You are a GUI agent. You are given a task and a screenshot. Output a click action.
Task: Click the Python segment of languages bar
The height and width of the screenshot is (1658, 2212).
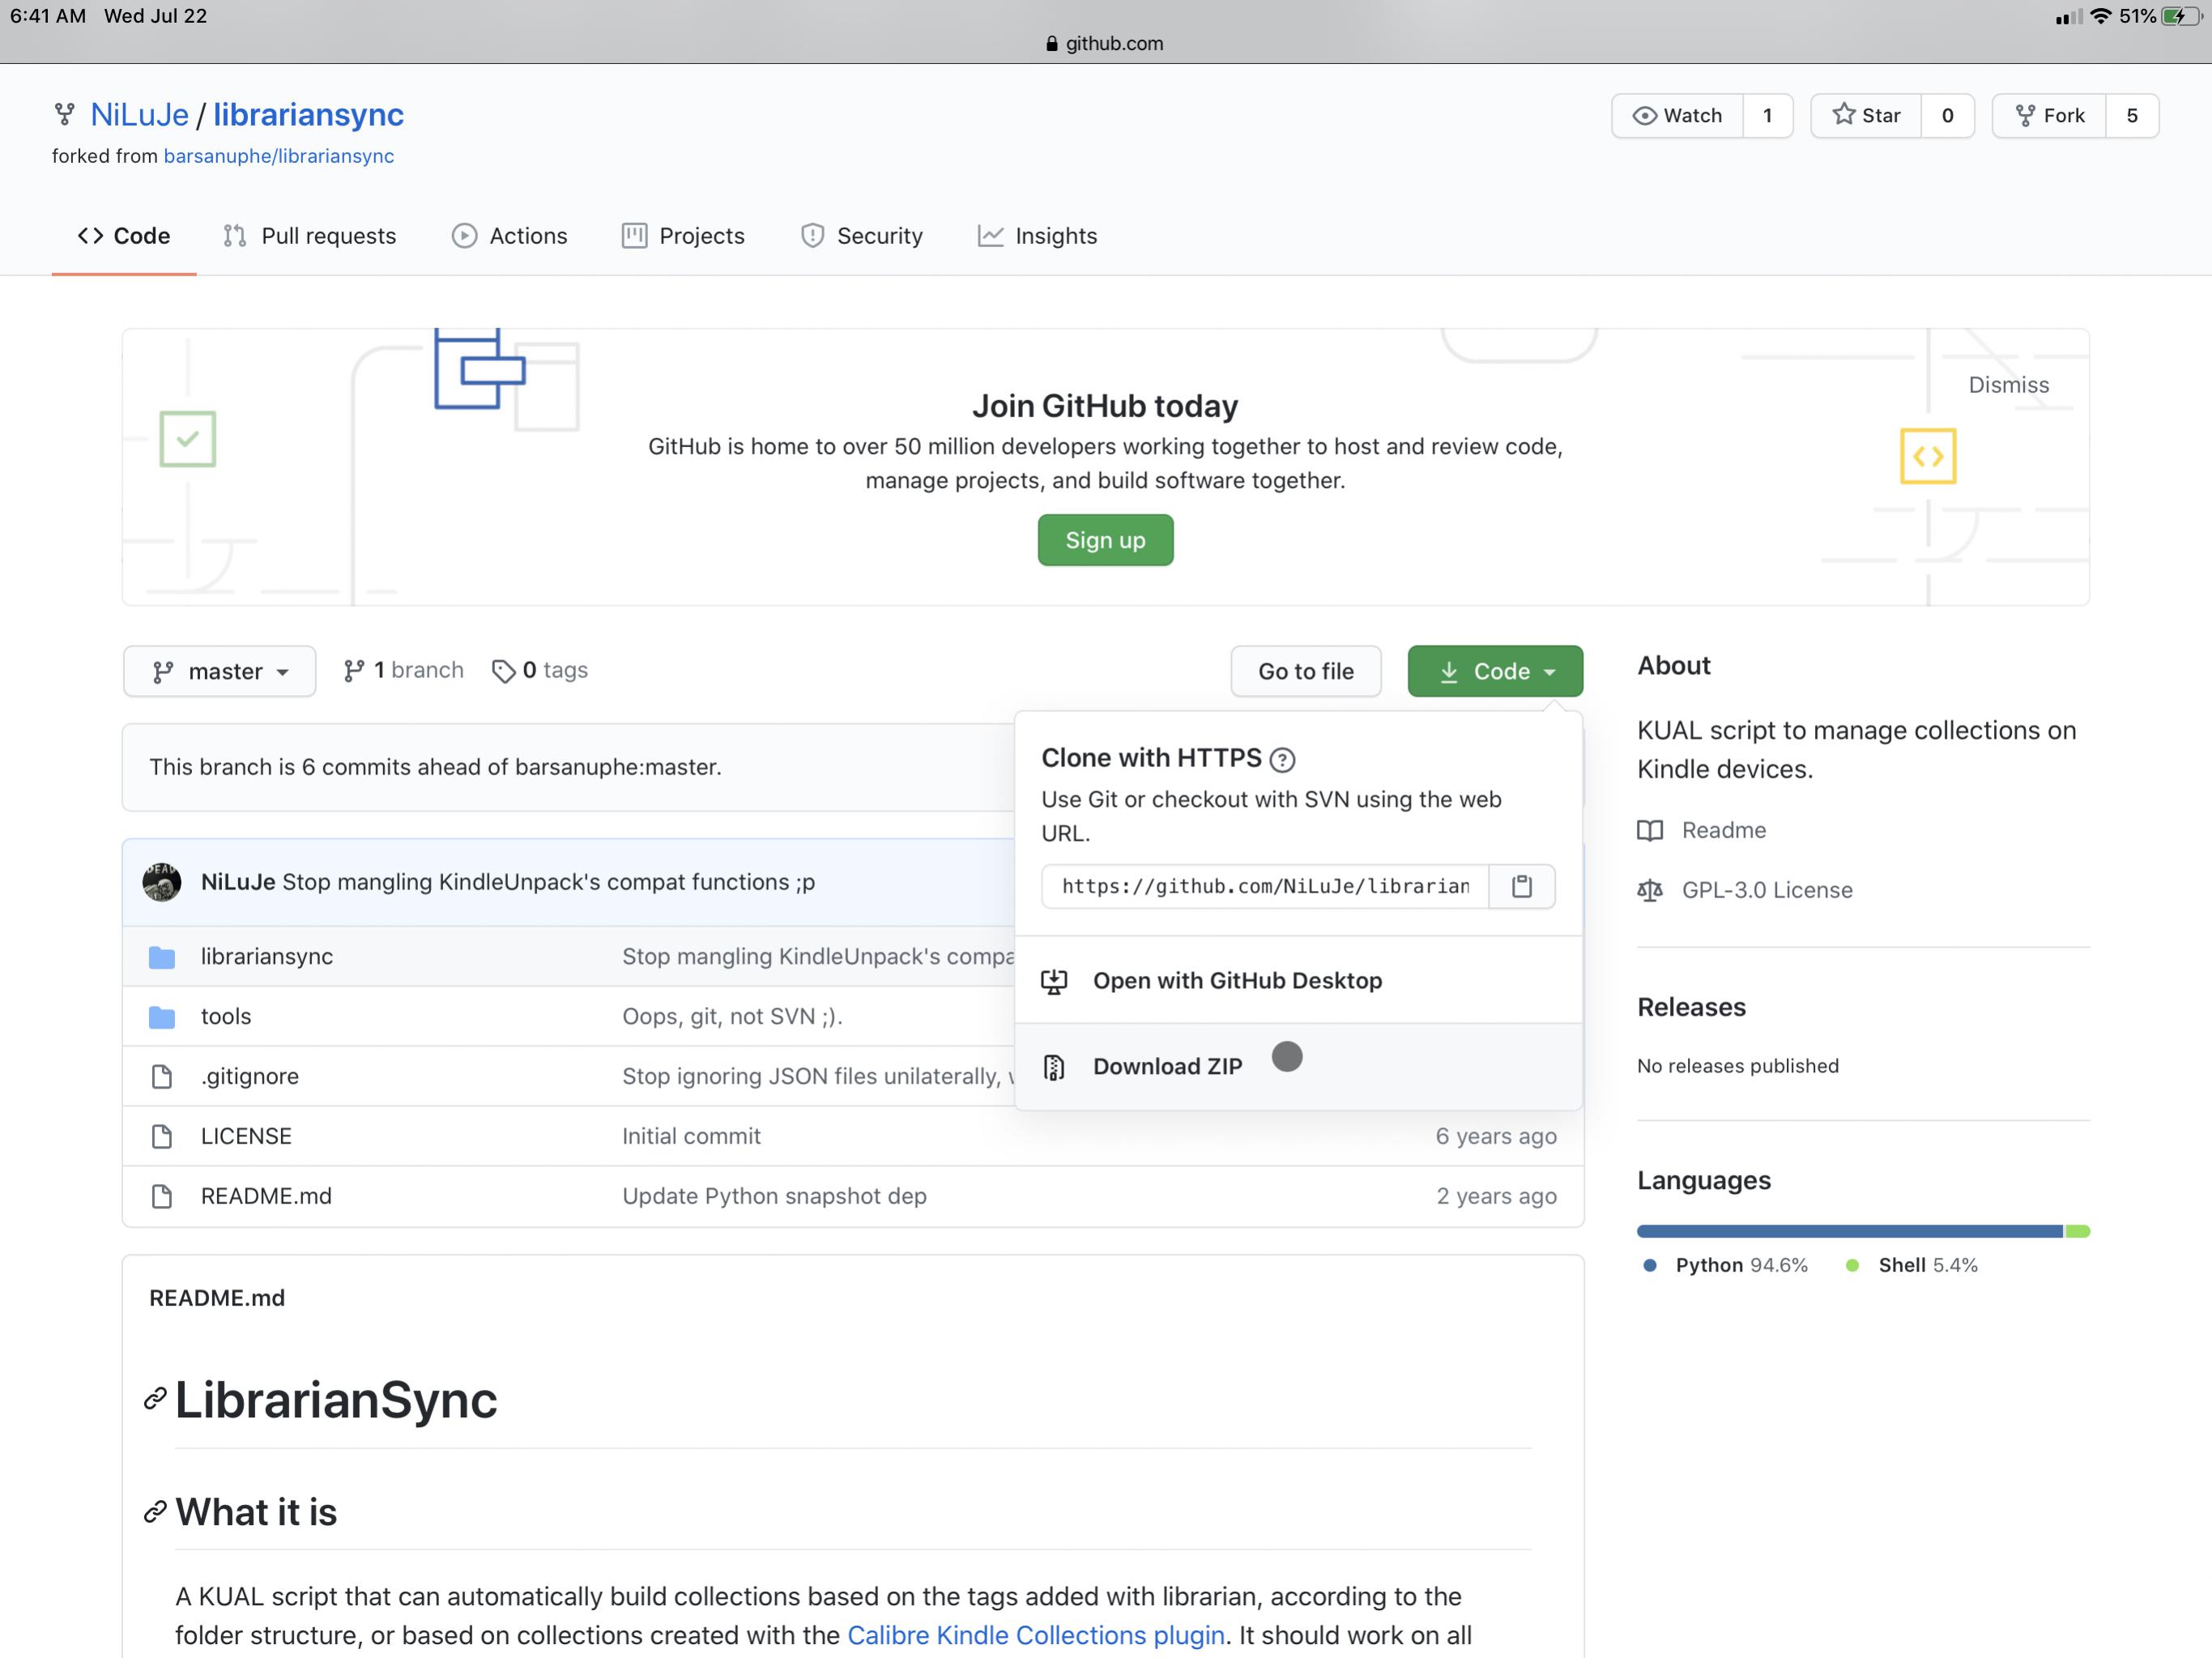click(x=1848, y=1231)
